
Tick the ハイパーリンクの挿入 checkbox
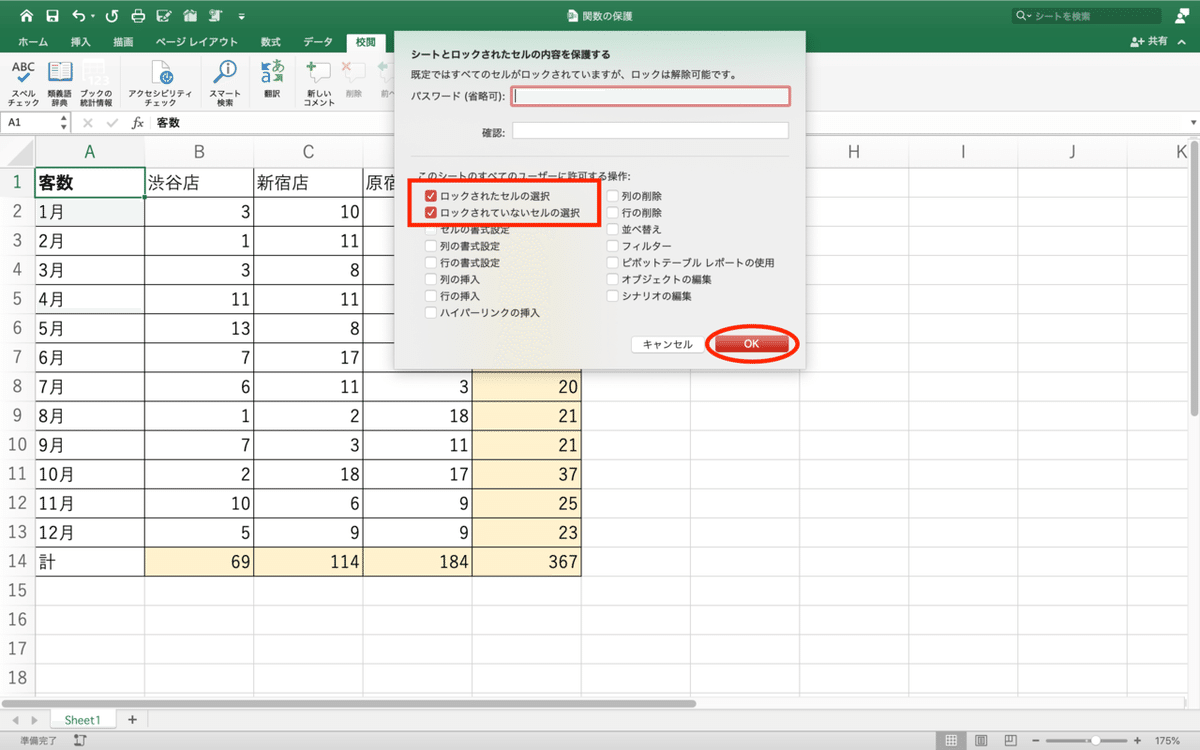(431, 313)
